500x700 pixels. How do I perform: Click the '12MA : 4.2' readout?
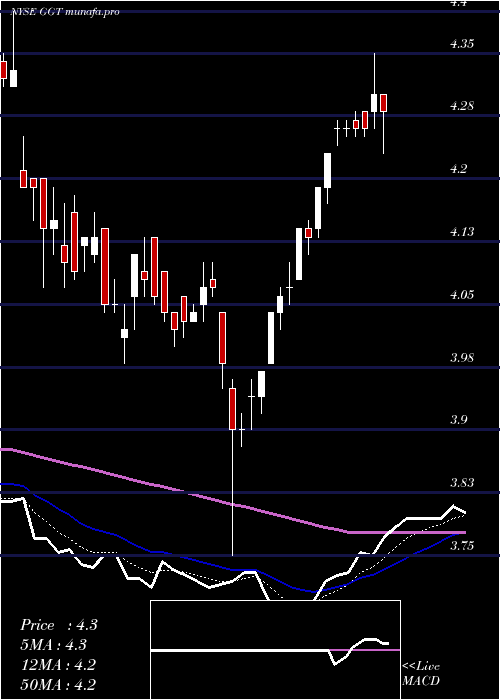58,665
